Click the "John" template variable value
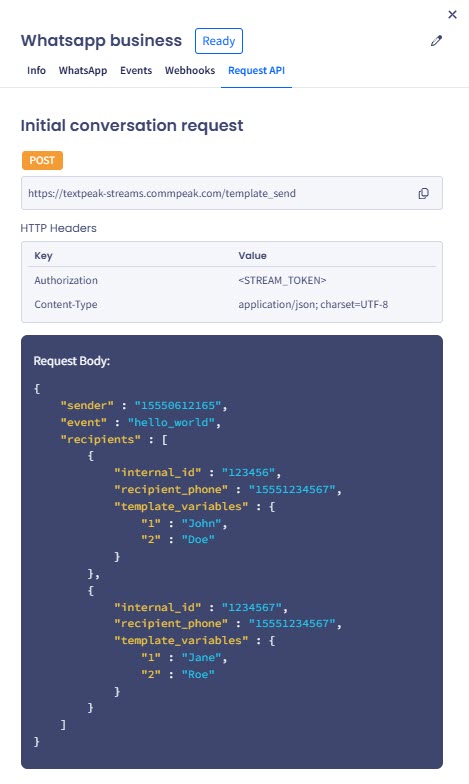The width and height of the screenshot is (469, 784). pyautogui.click(x=202, y=524)
